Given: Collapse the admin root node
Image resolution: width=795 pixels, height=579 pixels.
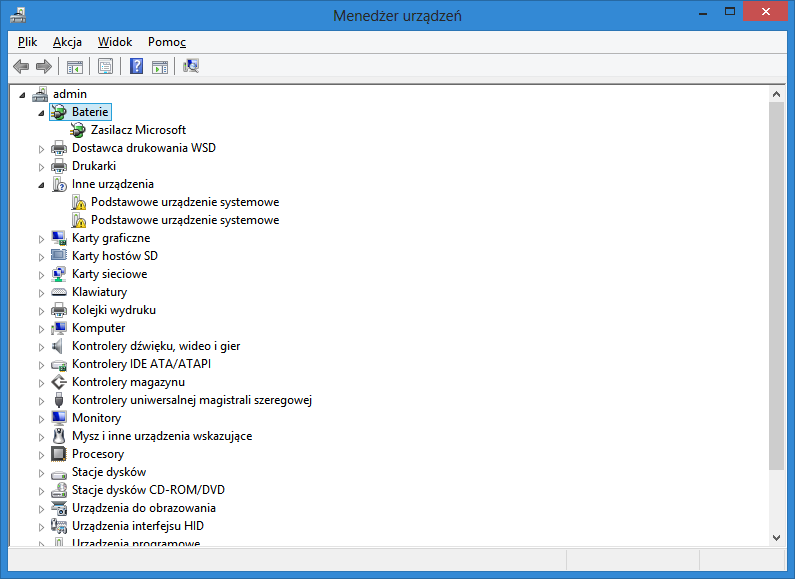Looking at the screenshot, I should [x=22, y=95].
